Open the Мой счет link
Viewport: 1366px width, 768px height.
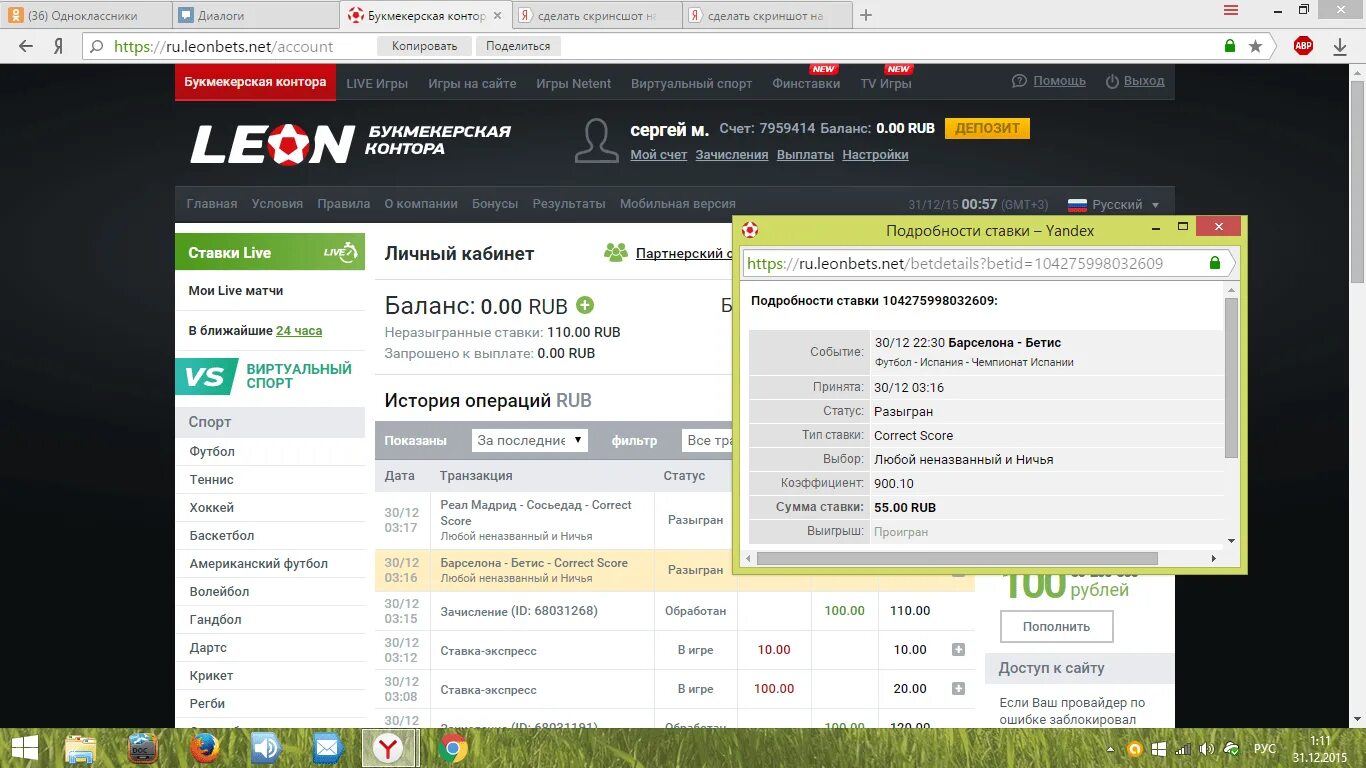tap(658, 155)
